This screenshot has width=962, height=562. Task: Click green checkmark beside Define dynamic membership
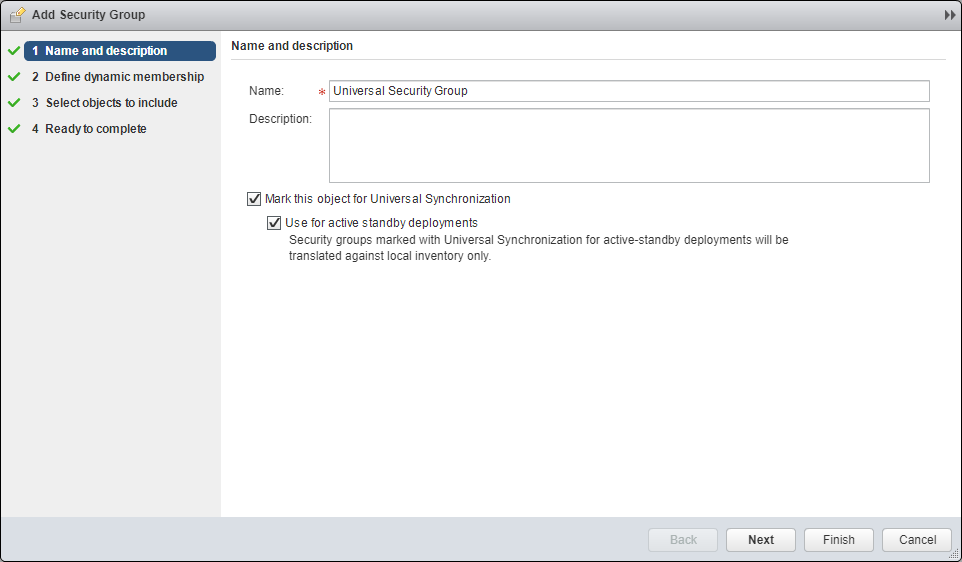click(14, 77)
